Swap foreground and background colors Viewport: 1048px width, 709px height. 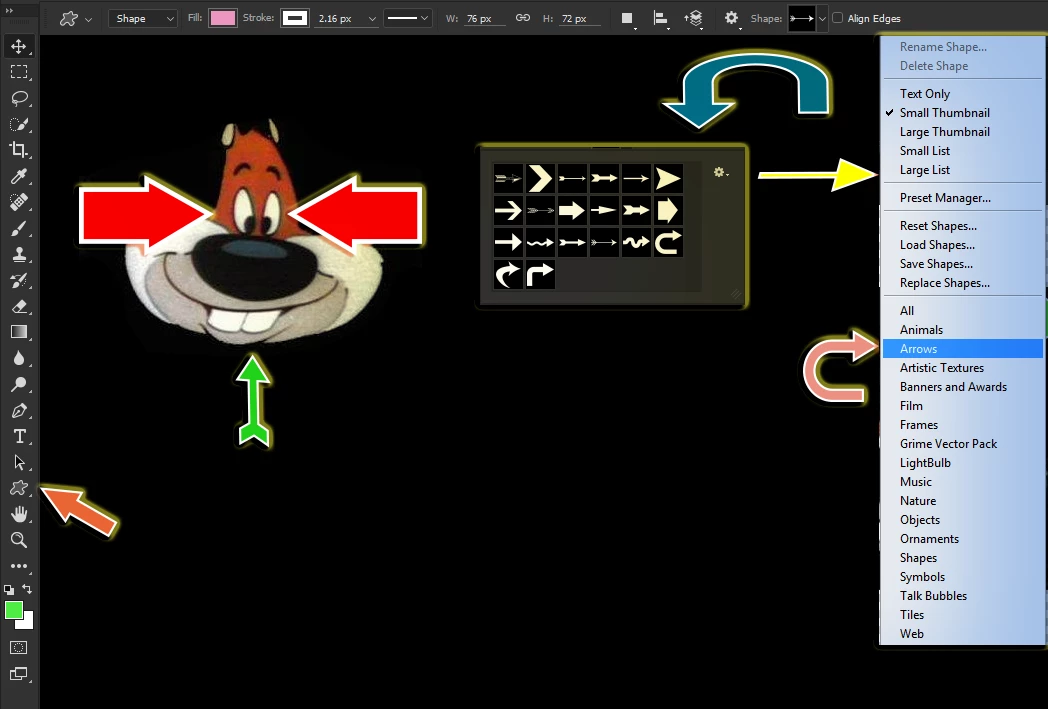tap(27, 589)
